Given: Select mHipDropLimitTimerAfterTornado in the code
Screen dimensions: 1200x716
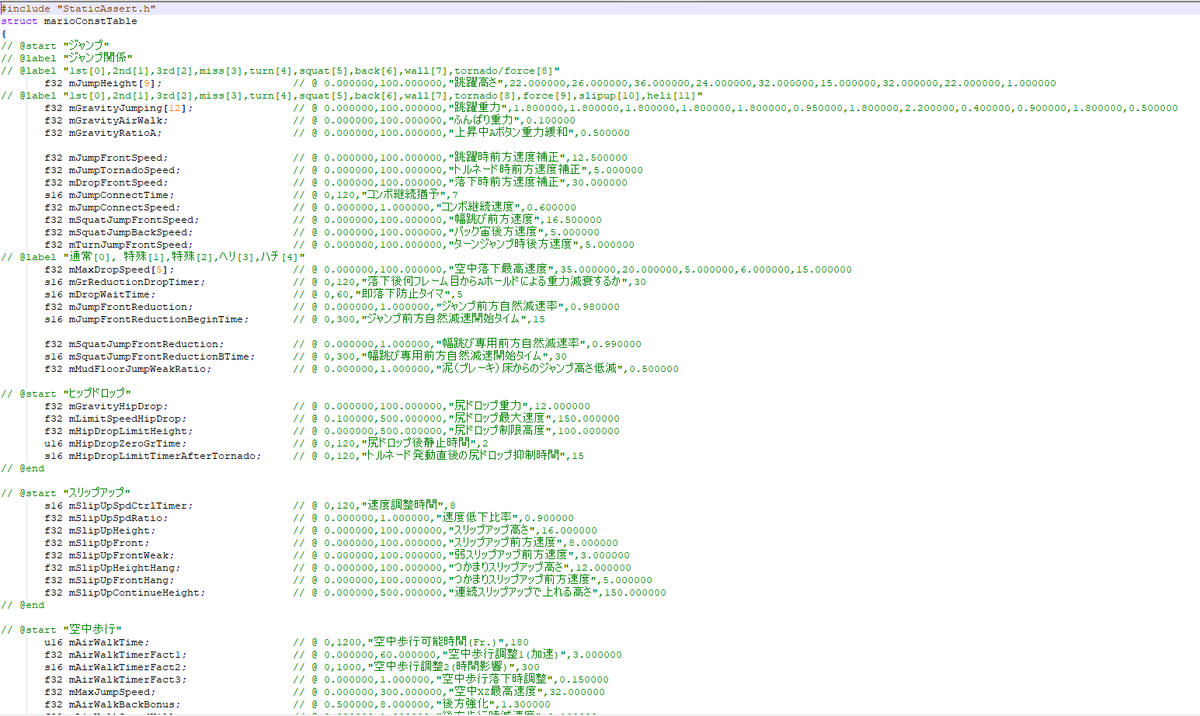Looking at the screenshot, I should (161, 455).
